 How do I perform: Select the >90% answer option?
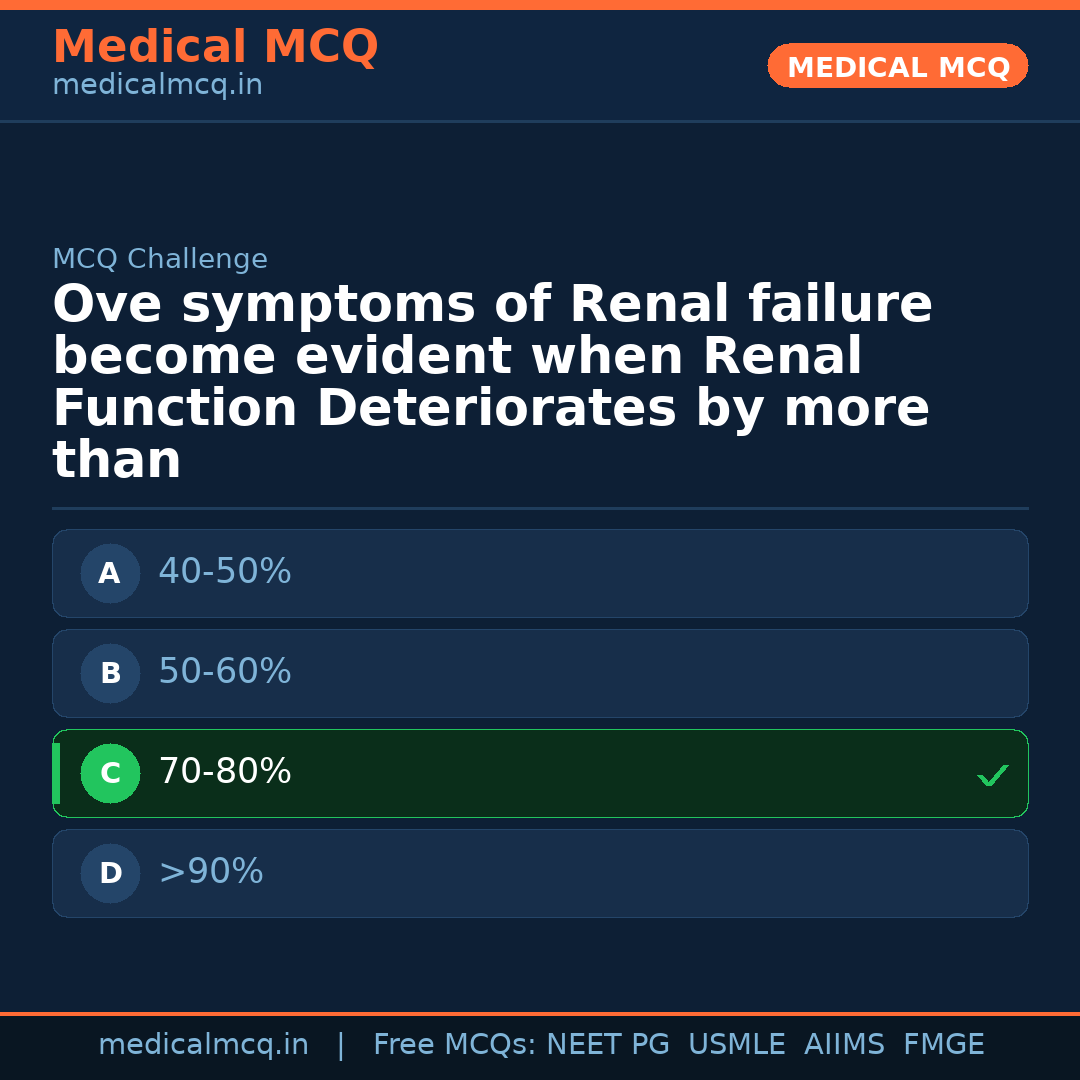[x=211, y=872]
